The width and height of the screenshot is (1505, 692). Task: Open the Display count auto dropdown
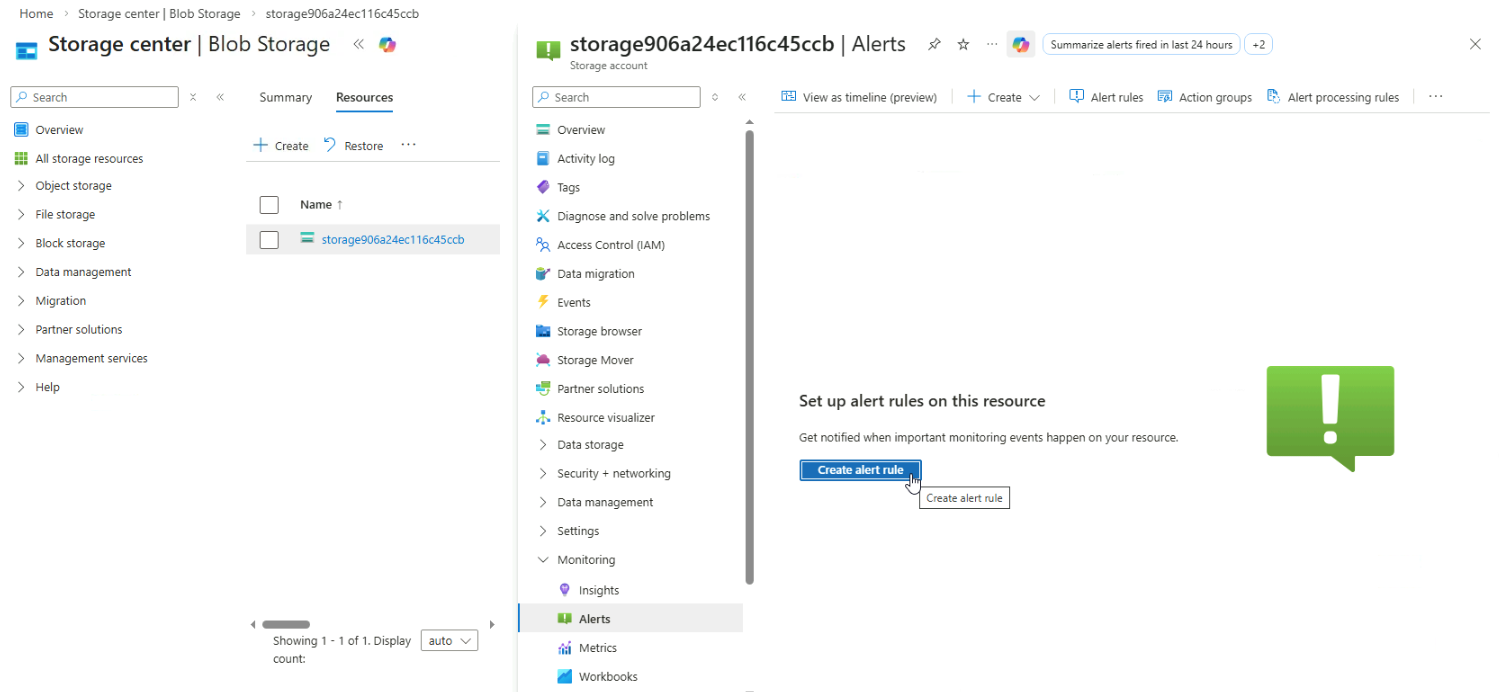(x=449, y=641)
